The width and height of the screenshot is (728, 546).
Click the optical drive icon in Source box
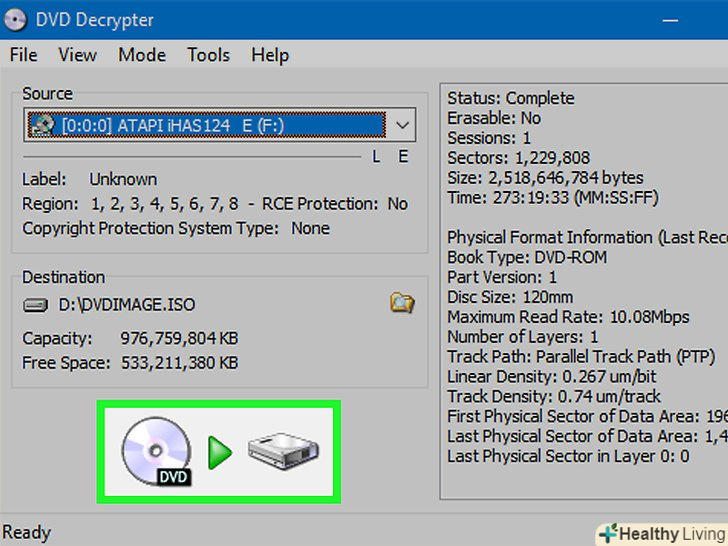click(x=42, y=125)
